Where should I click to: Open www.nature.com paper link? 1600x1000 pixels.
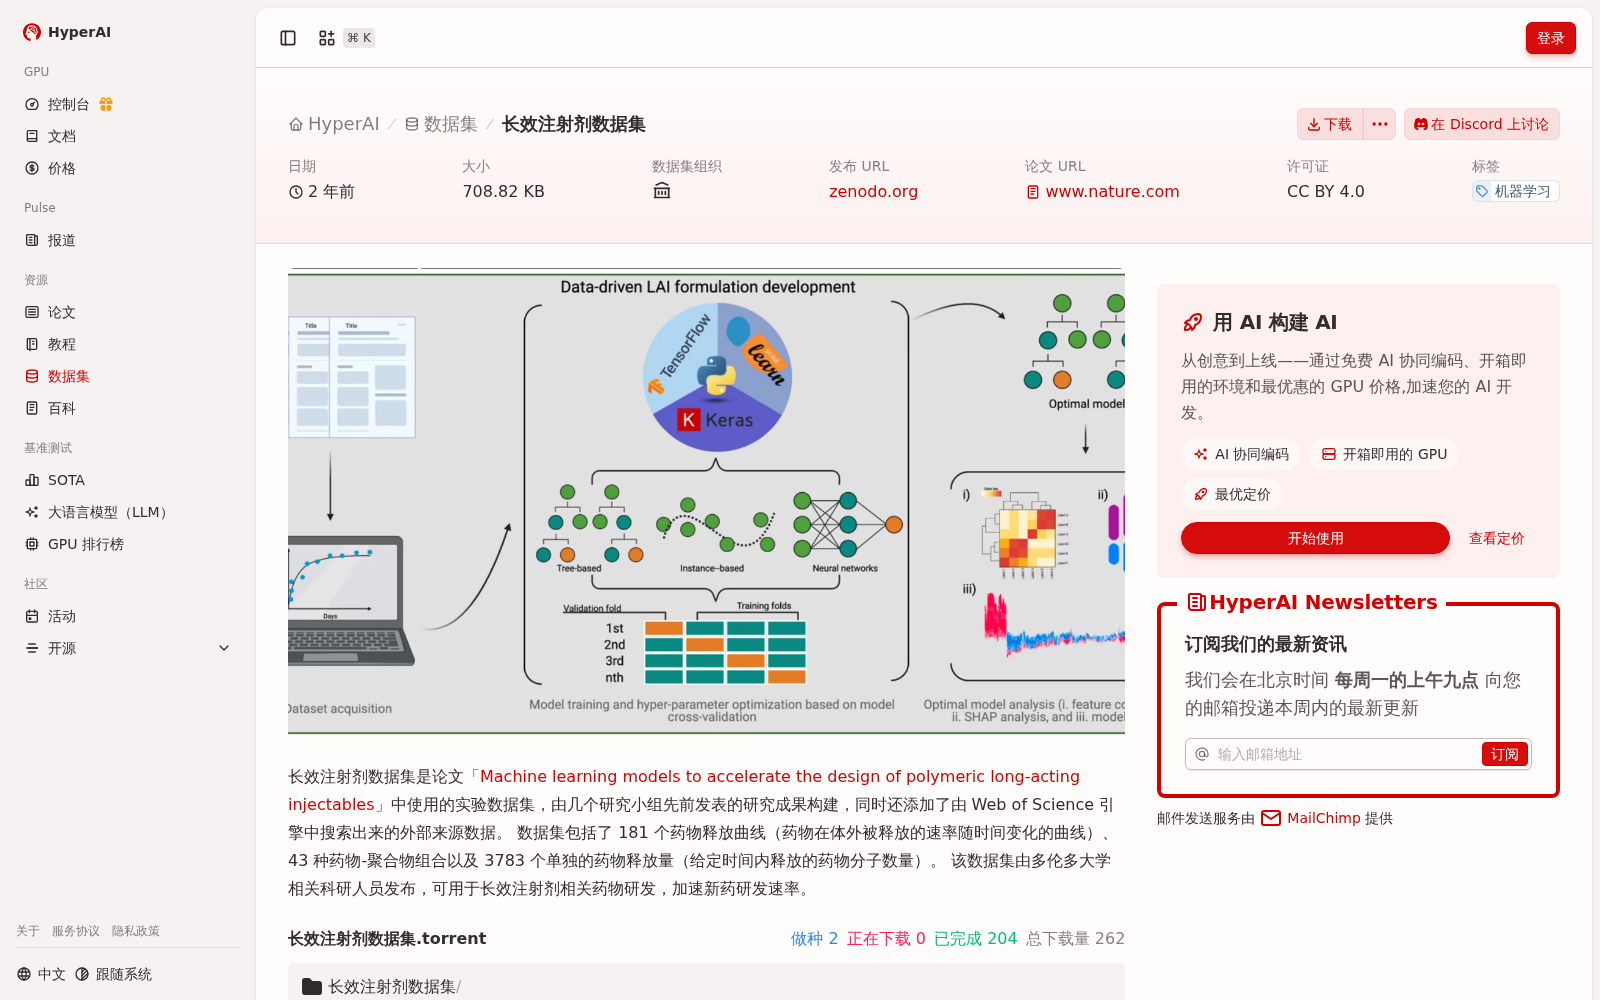coord(1102,191)
